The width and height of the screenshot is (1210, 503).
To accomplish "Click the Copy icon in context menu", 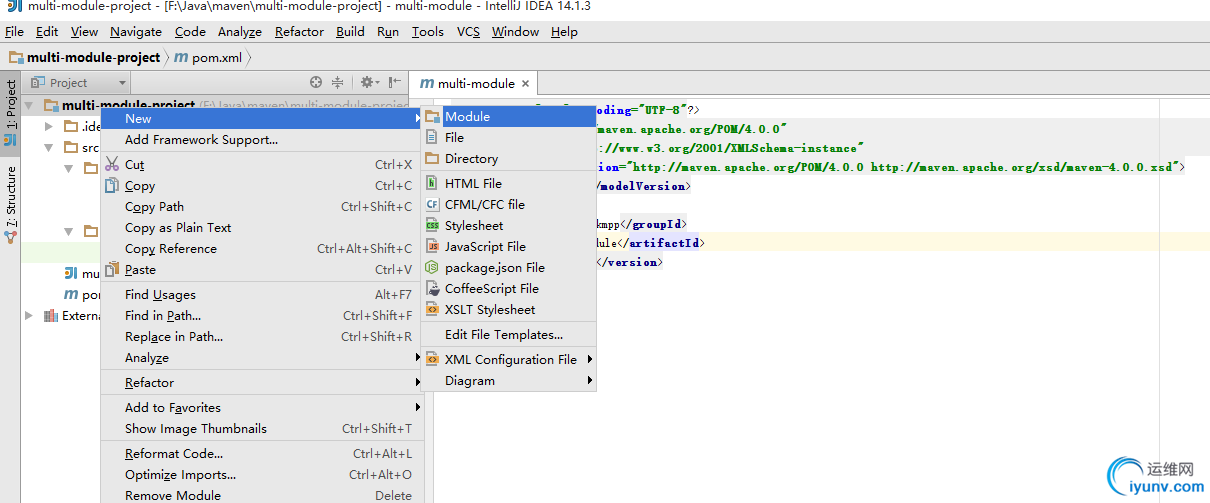I will (x=112, y=185).
